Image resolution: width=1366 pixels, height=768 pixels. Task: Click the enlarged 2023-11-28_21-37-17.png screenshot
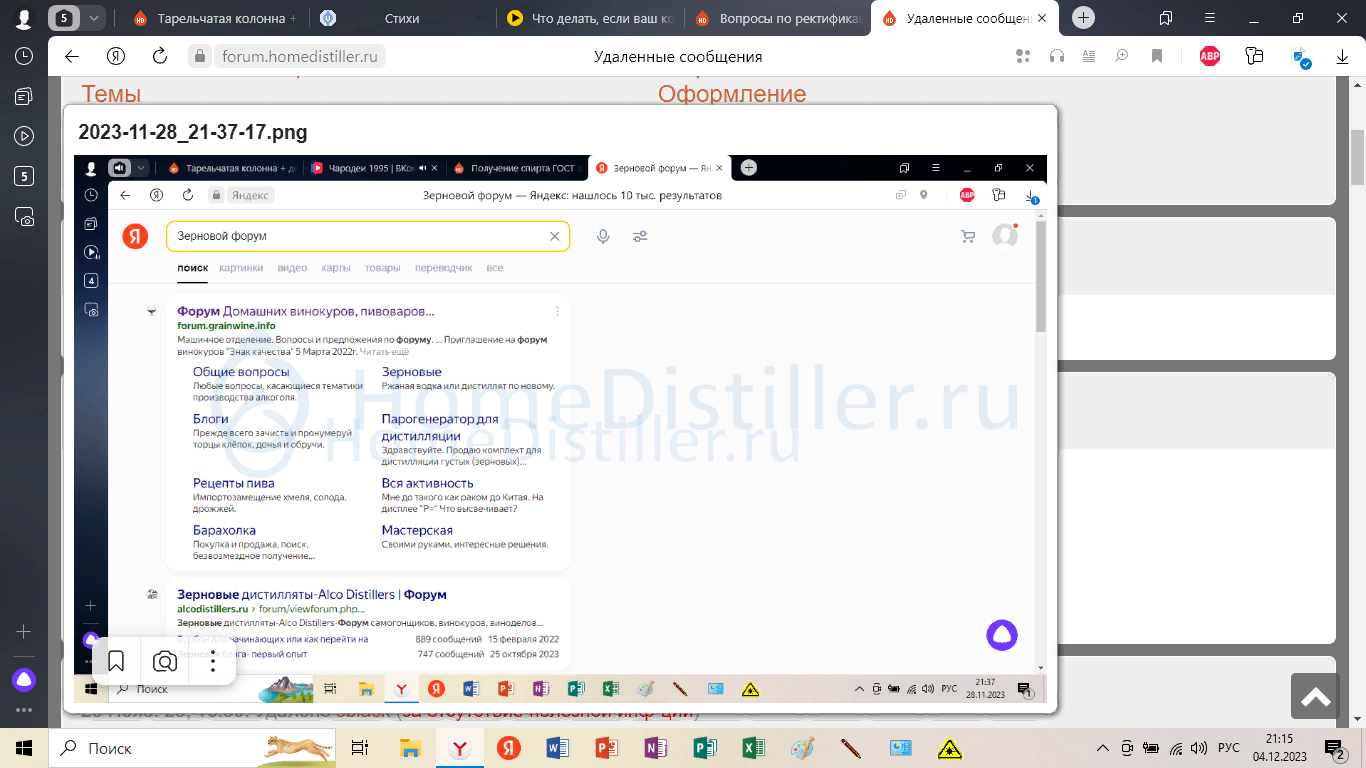coord(560,428)
